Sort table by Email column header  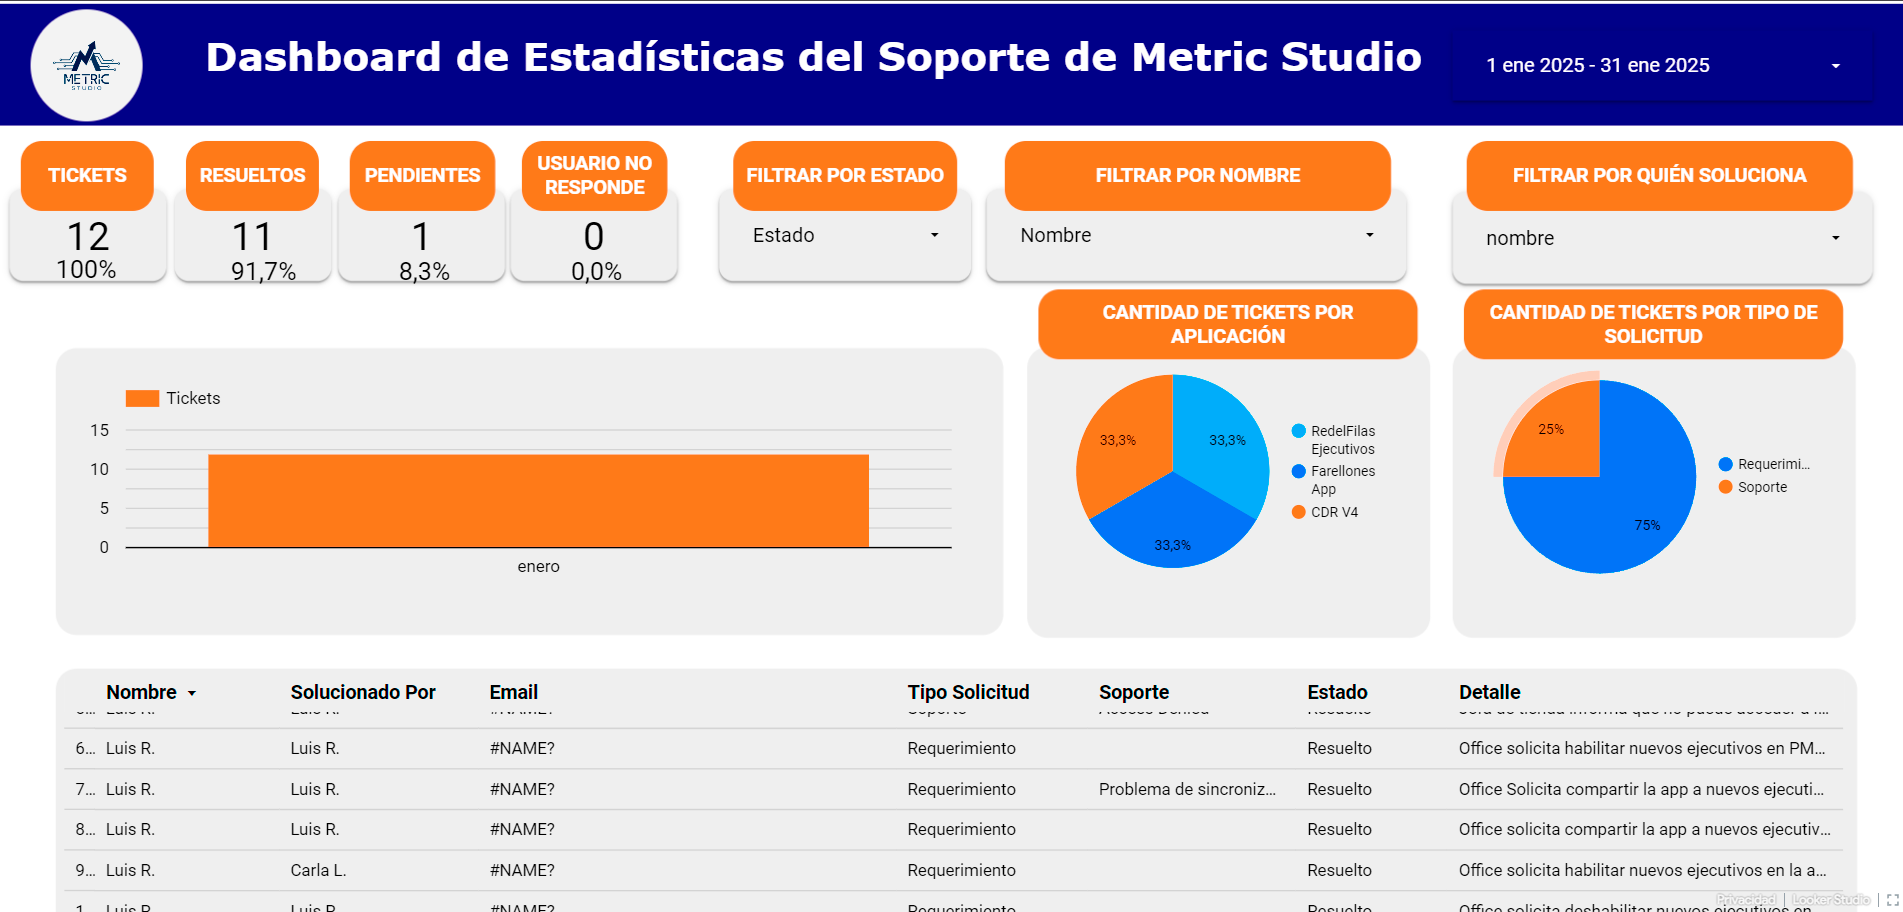coord(514,692)
